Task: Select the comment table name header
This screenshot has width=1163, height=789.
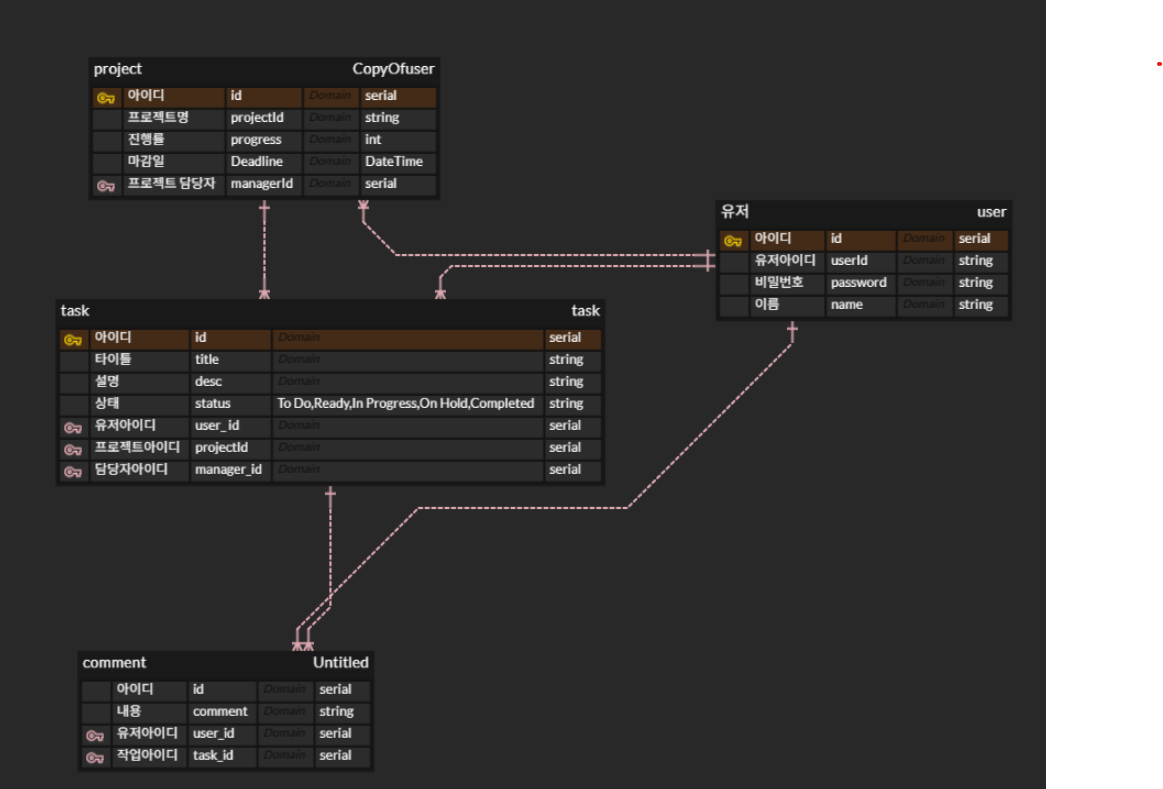Action: pyautogui.click(x=114, y=663)
